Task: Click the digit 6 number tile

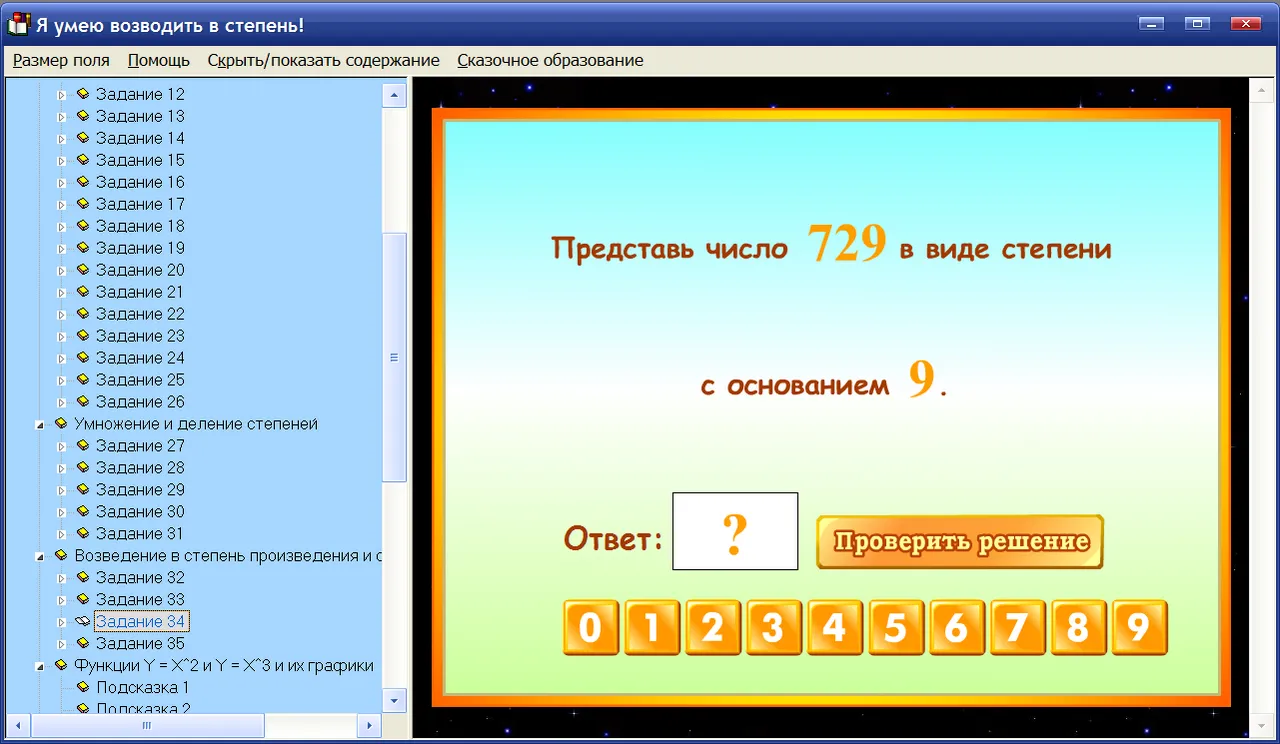Action: 957,628
